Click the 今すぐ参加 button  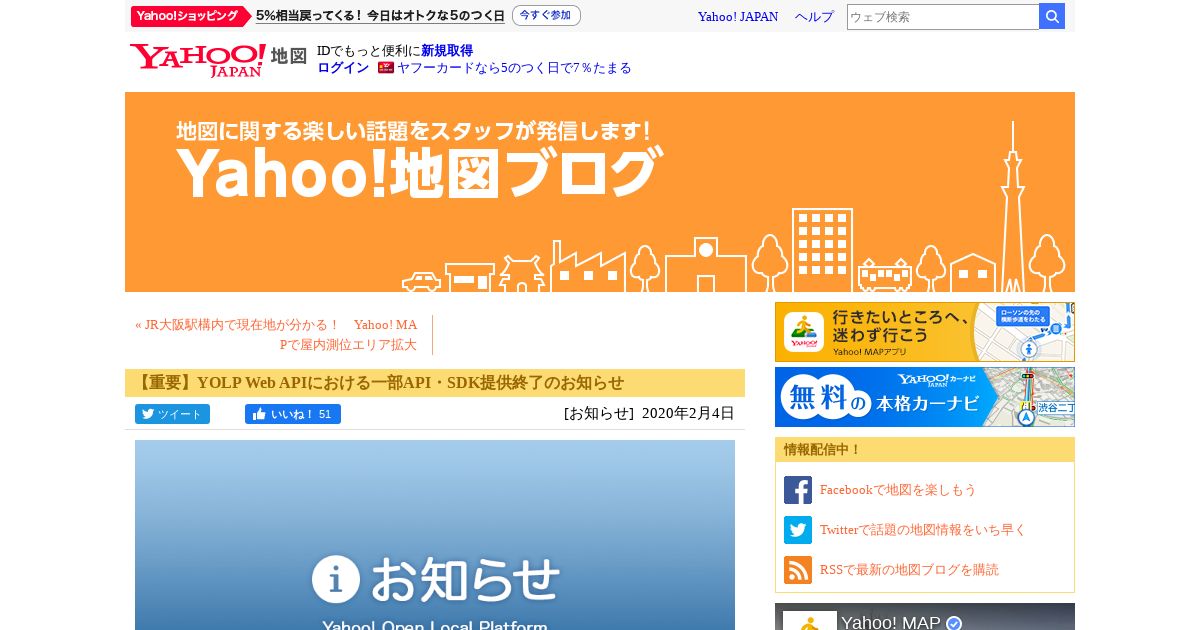click(x=546, y=16)
